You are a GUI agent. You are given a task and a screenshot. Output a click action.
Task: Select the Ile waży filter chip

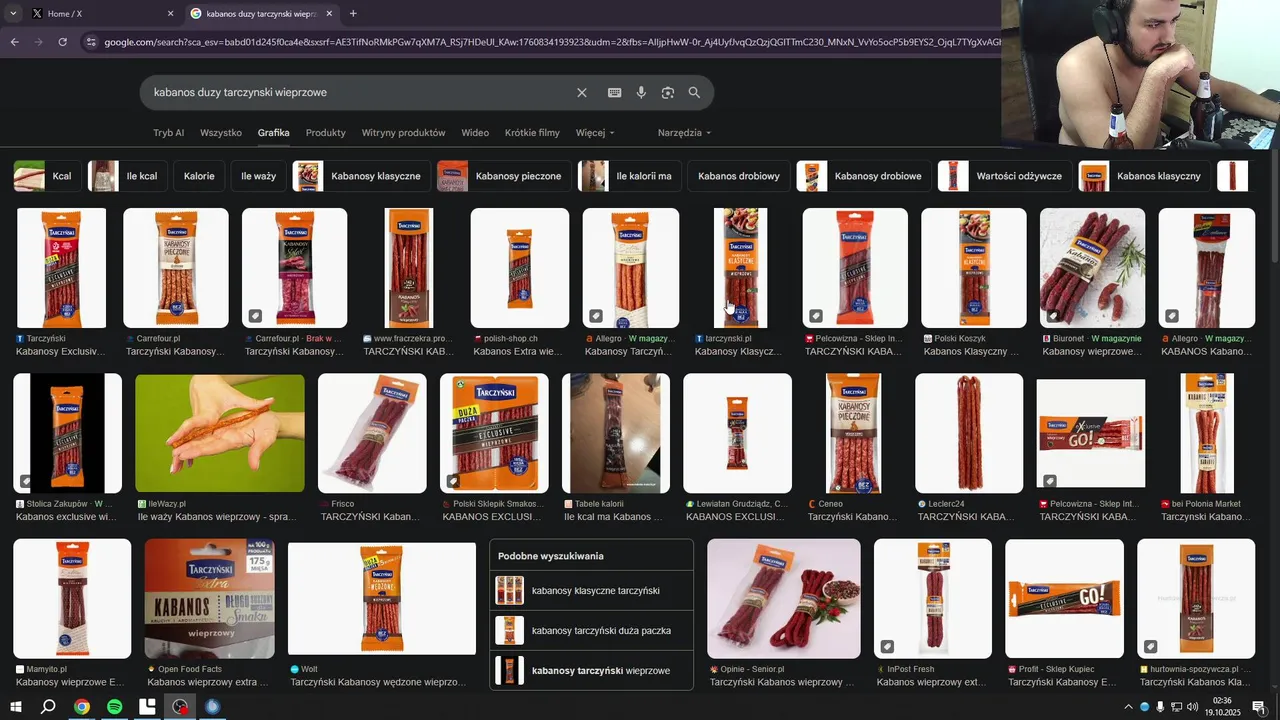point(258,176)
